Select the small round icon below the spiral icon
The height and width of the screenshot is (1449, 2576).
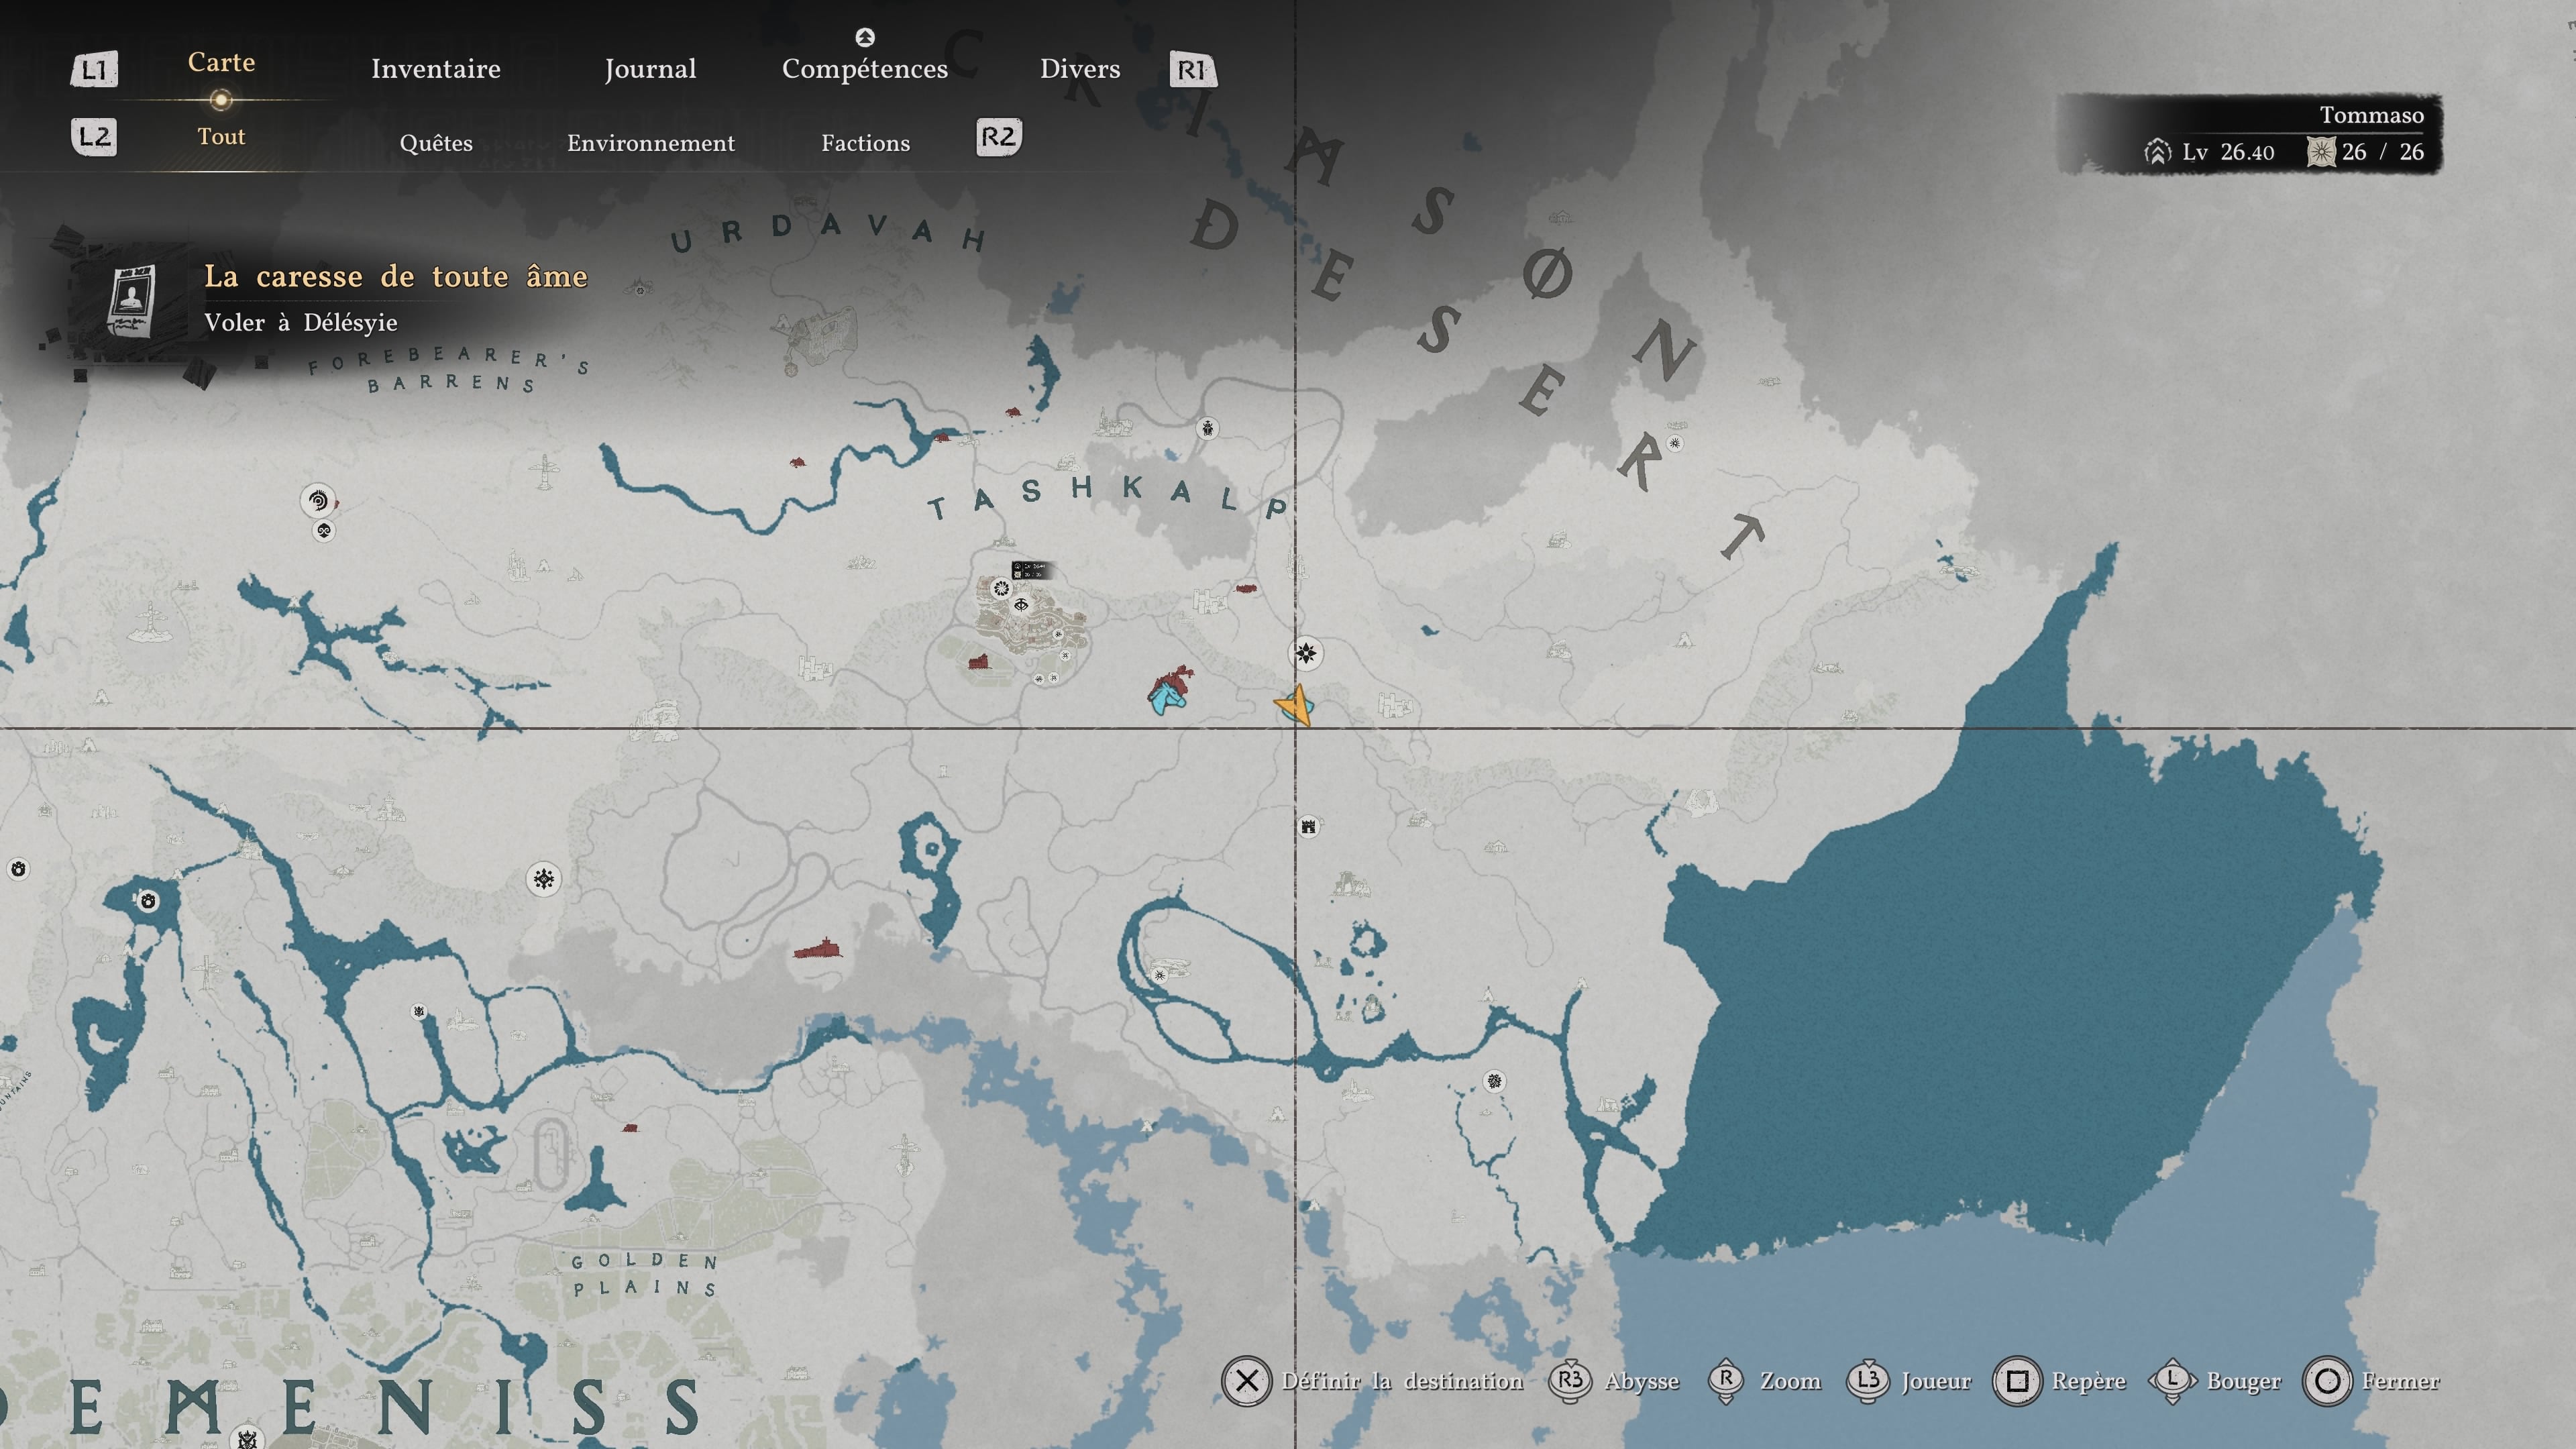pyautogui.click(x=324, y=531)
